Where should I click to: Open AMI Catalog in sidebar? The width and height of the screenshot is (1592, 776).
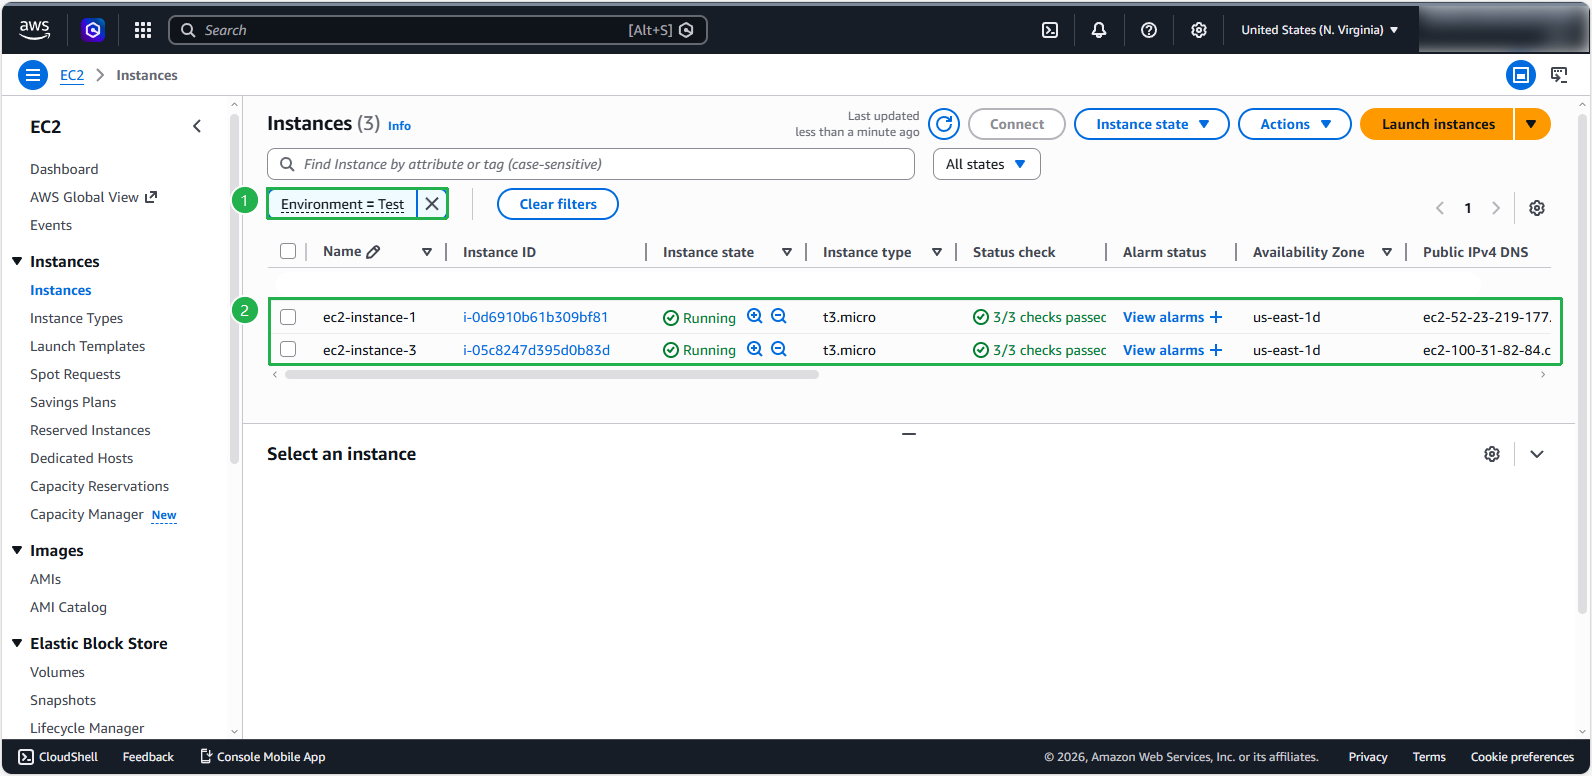pyautogui.click(x=68, y=607)
